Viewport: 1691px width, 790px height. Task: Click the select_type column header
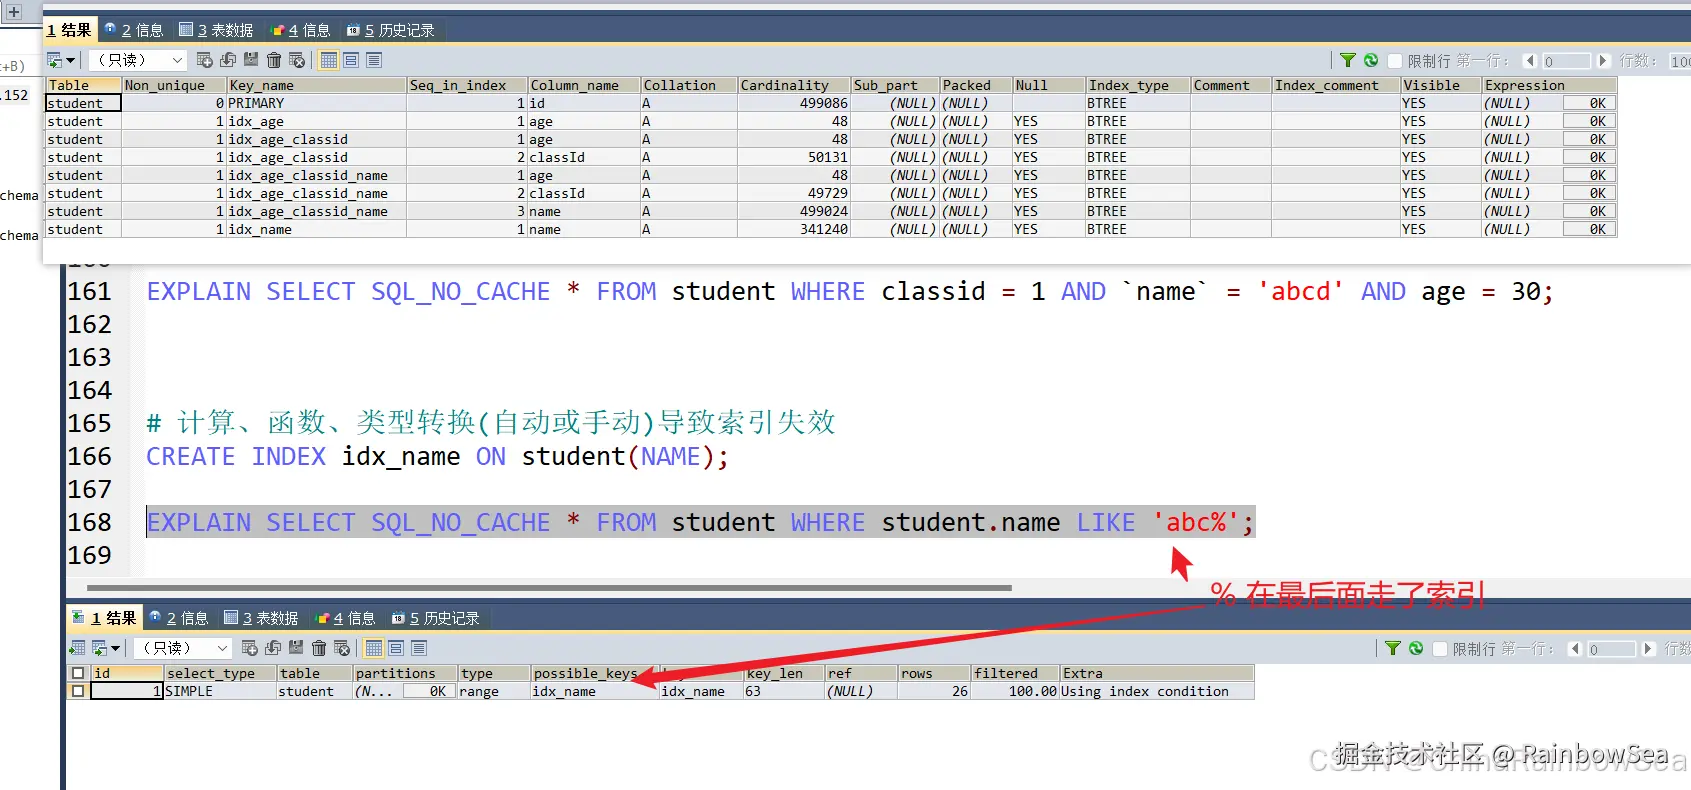[220, 673]
